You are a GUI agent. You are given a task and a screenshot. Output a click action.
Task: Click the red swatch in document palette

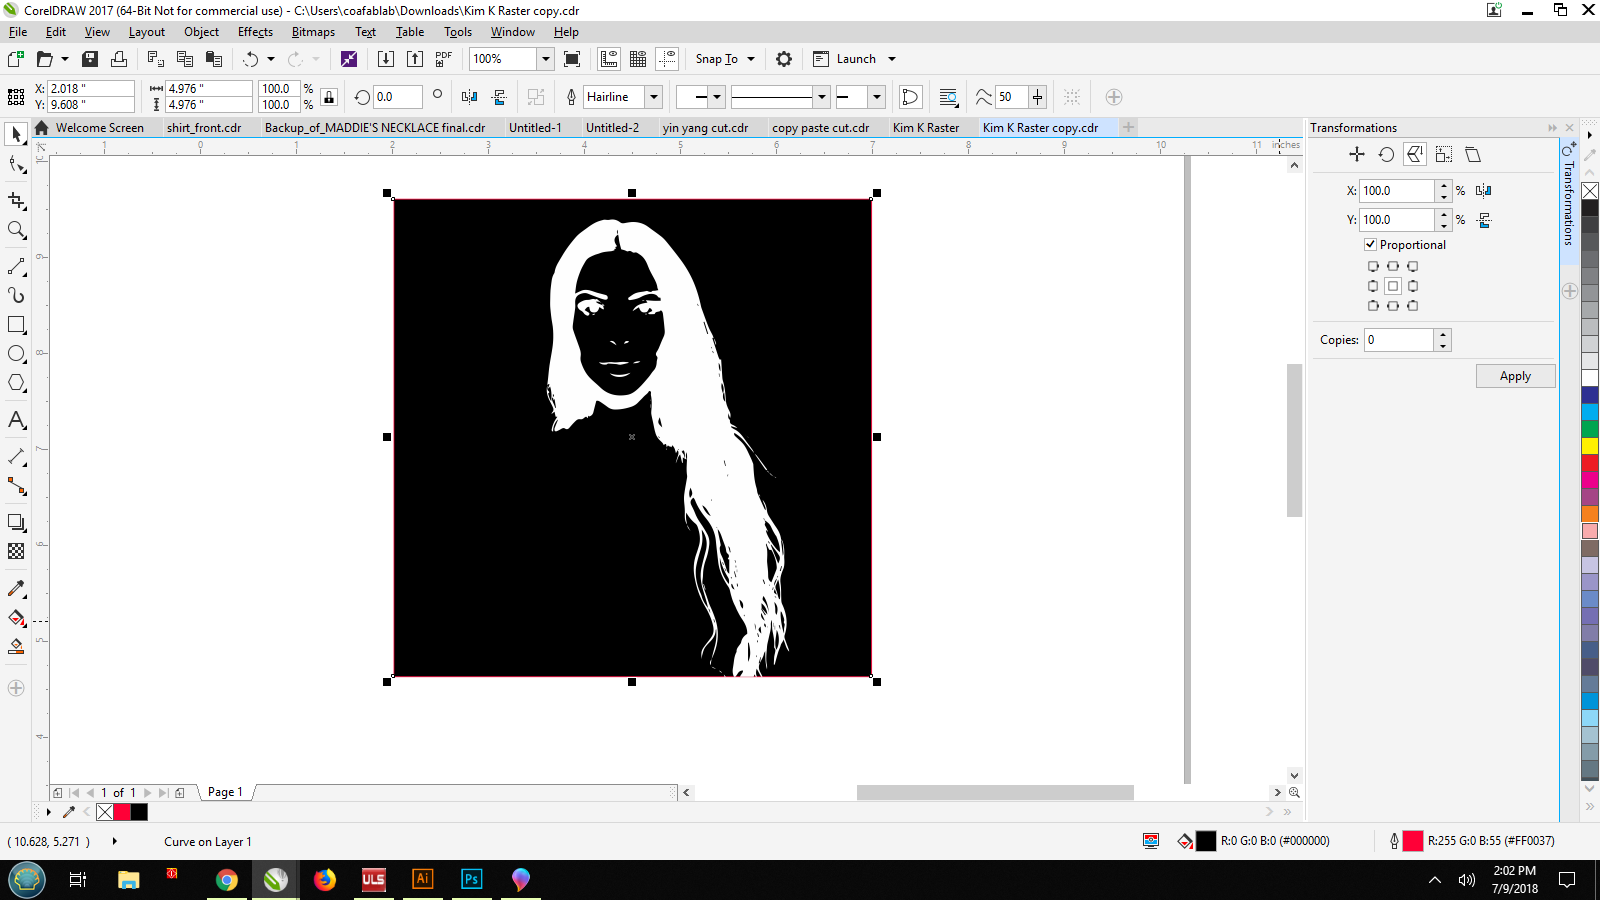(122, 812)
